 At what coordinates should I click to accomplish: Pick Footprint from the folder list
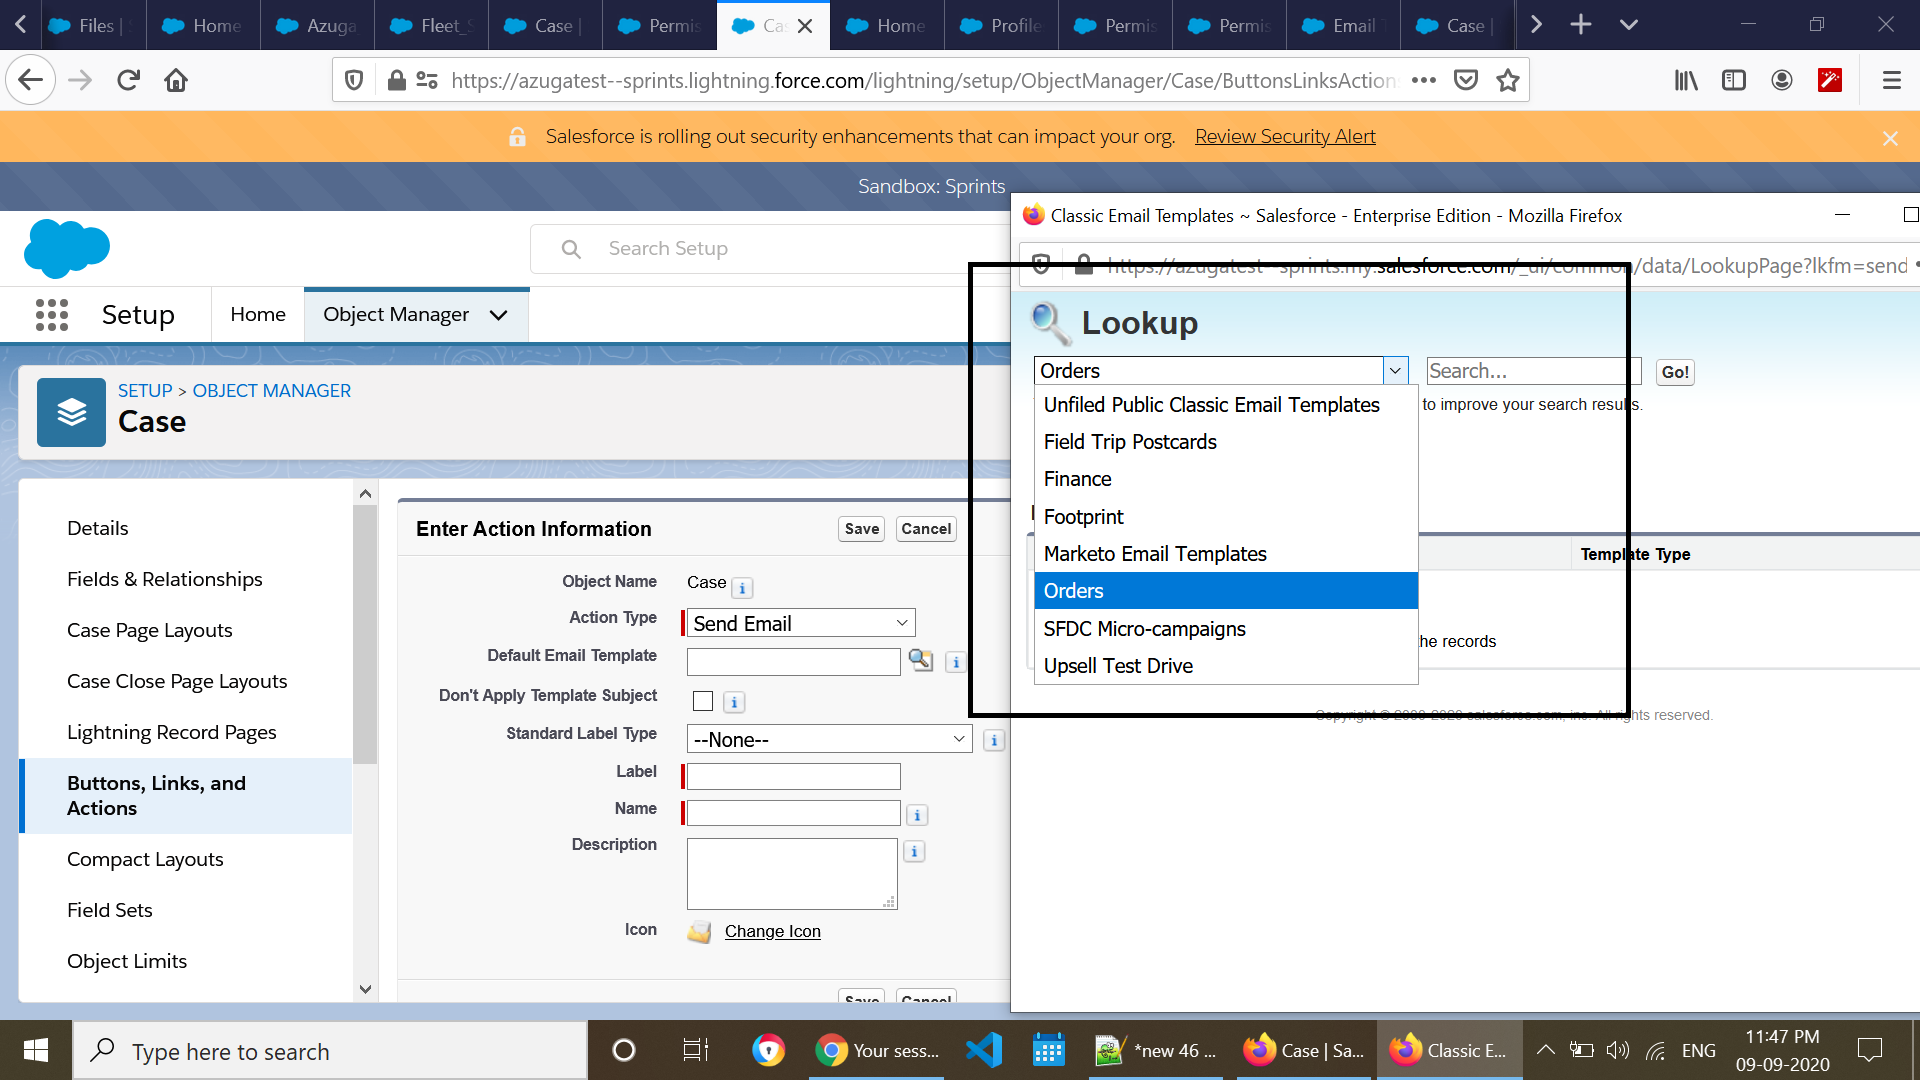pos(1226,517)
